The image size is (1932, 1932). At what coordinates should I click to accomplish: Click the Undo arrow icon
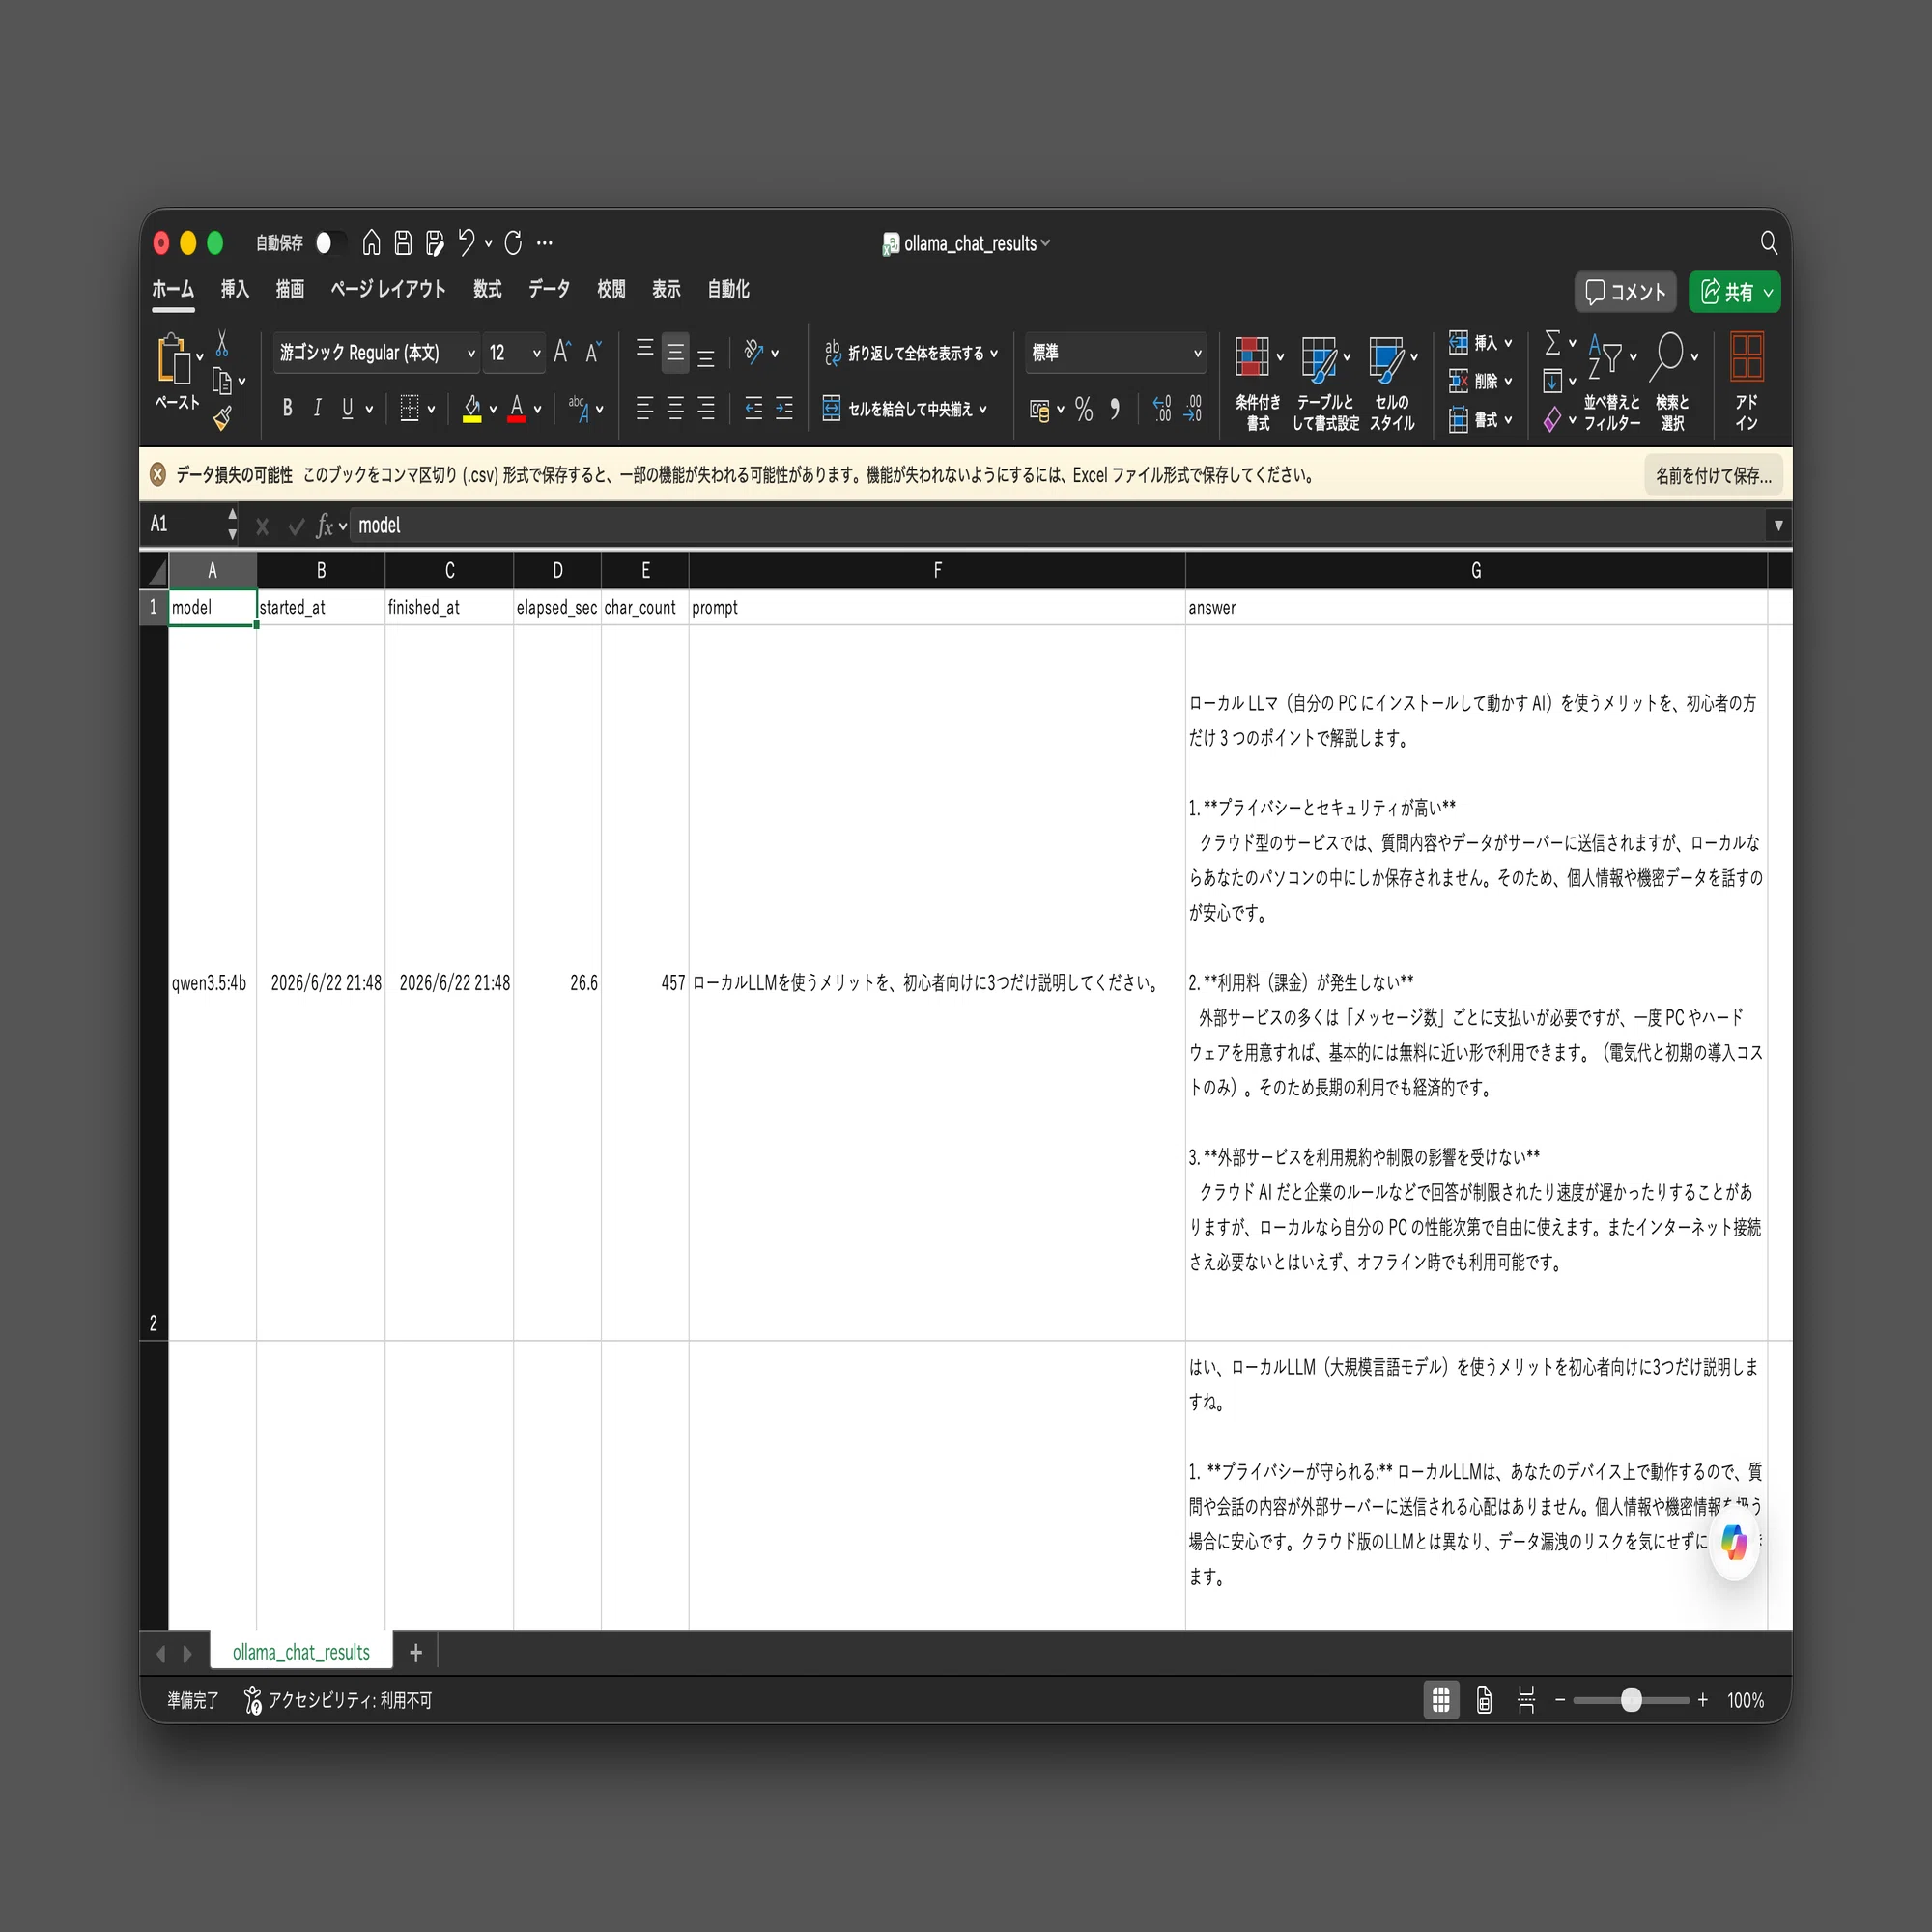[466, 243]
